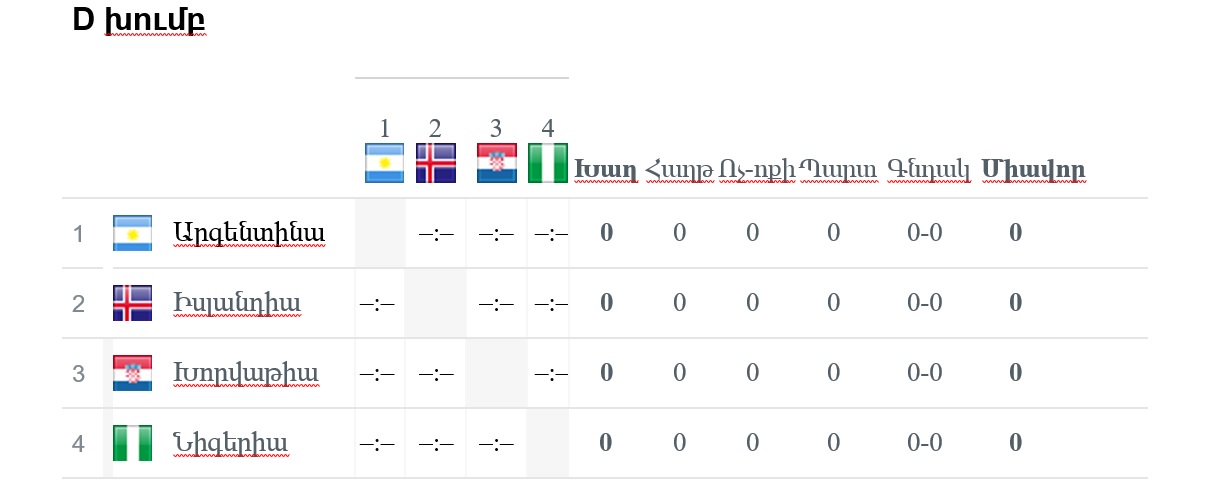Click the Միավոր column header
Screen dimensions: 1216x502
pos(1033,170)
